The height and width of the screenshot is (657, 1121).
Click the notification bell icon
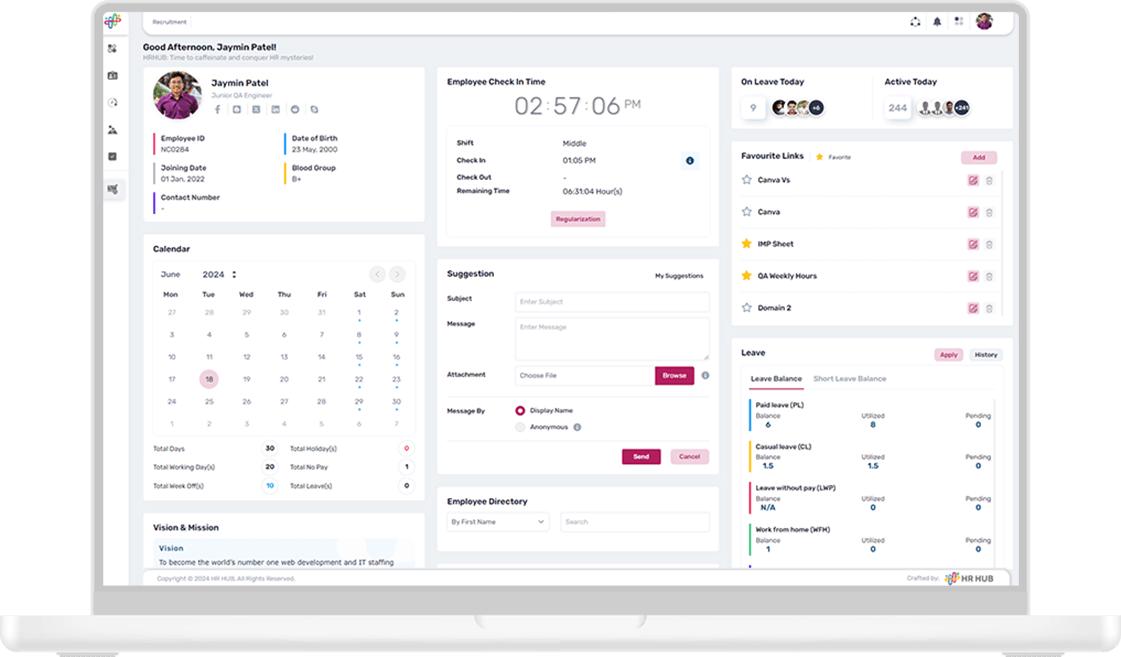point(937,21)
